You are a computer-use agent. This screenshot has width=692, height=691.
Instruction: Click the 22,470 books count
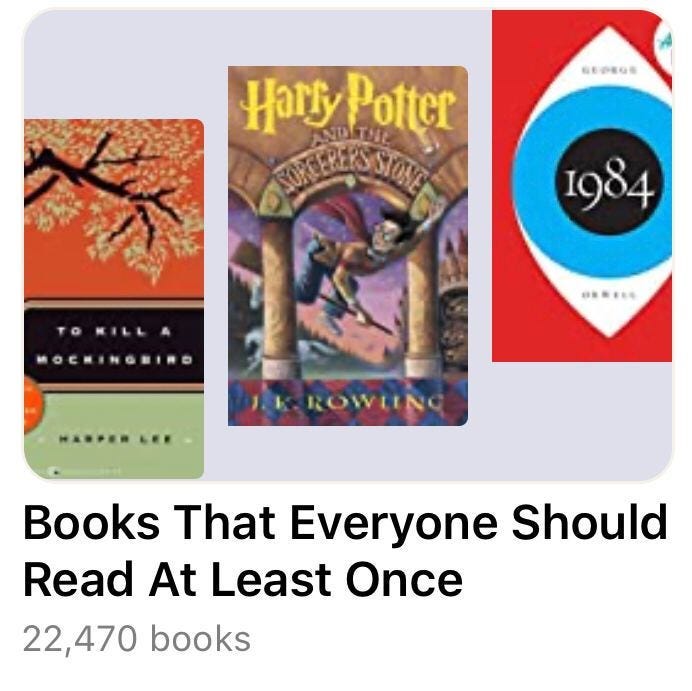click(x=137, y=639)
